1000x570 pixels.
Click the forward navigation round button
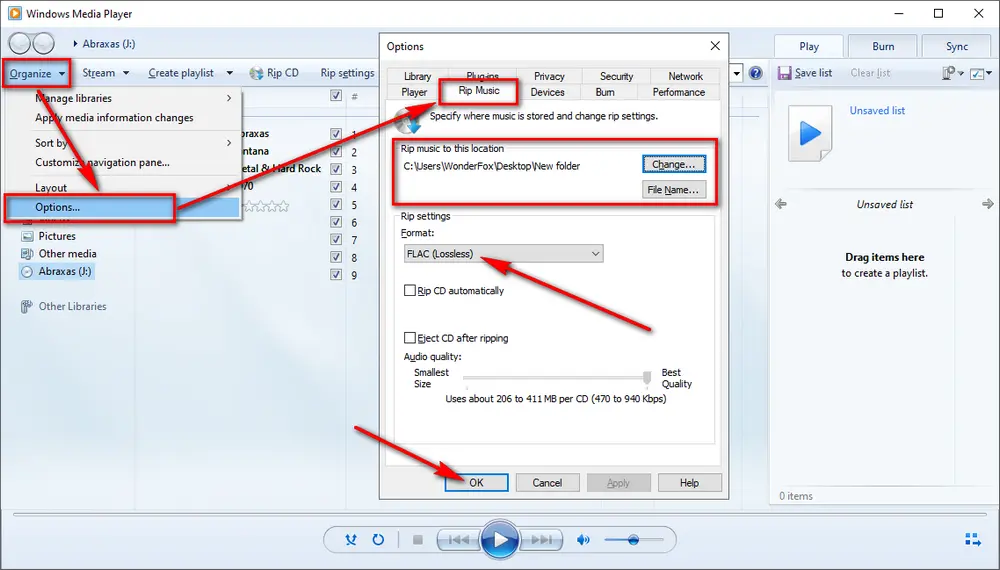click(43, 43)
